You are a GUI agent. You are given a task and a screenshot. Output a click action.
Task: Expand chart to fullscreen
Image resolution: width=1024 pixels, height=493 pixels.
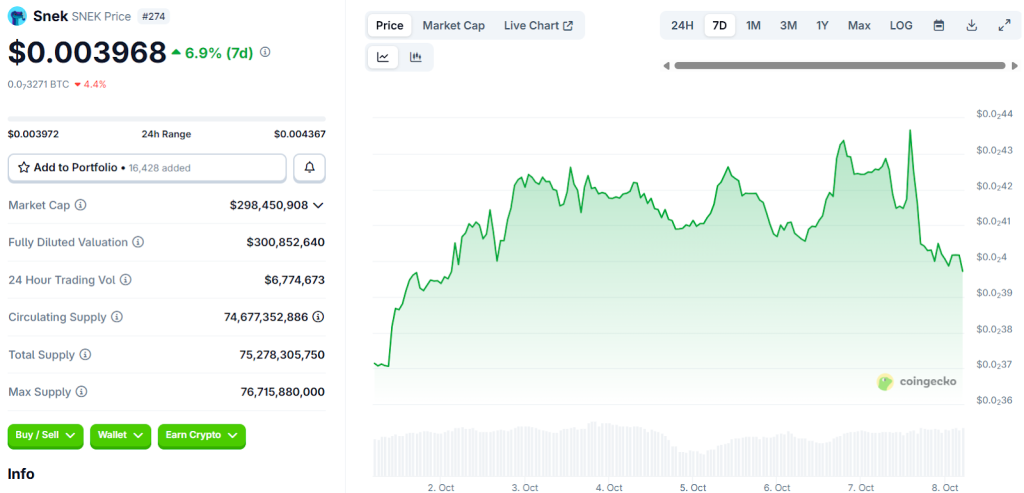(1004, 25)
